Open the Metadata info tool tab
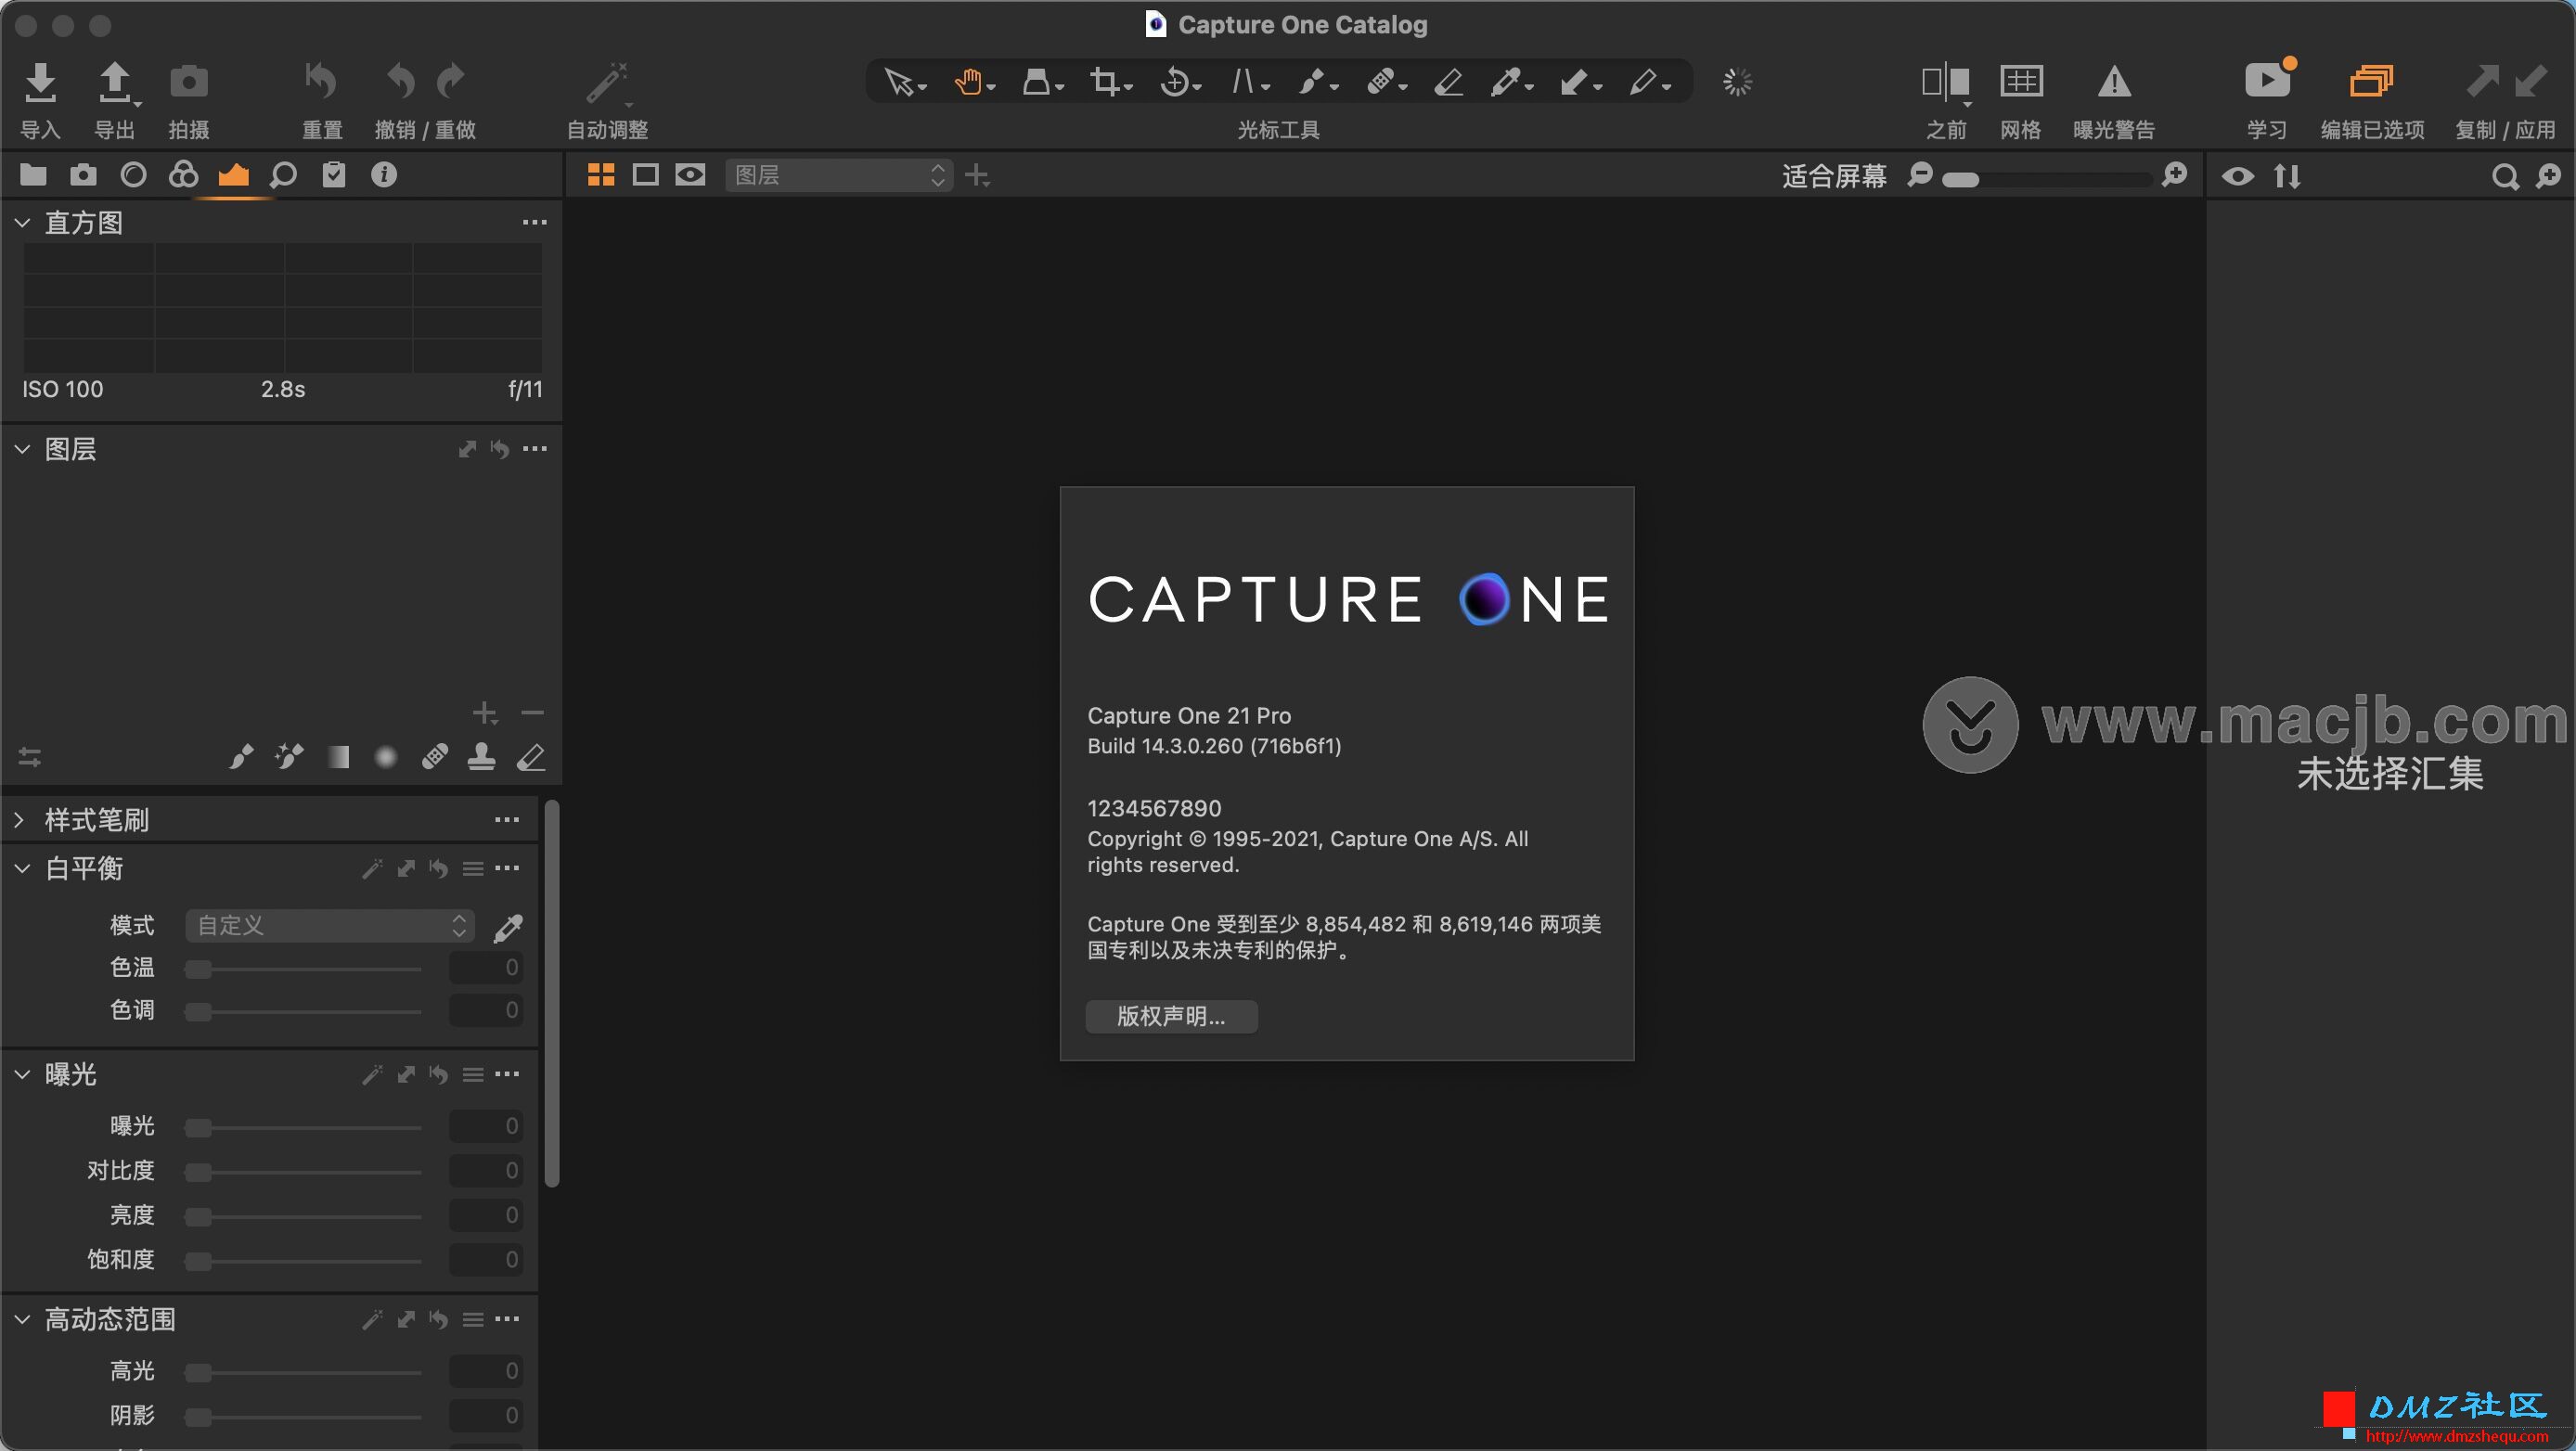 [x=384, y=175]
